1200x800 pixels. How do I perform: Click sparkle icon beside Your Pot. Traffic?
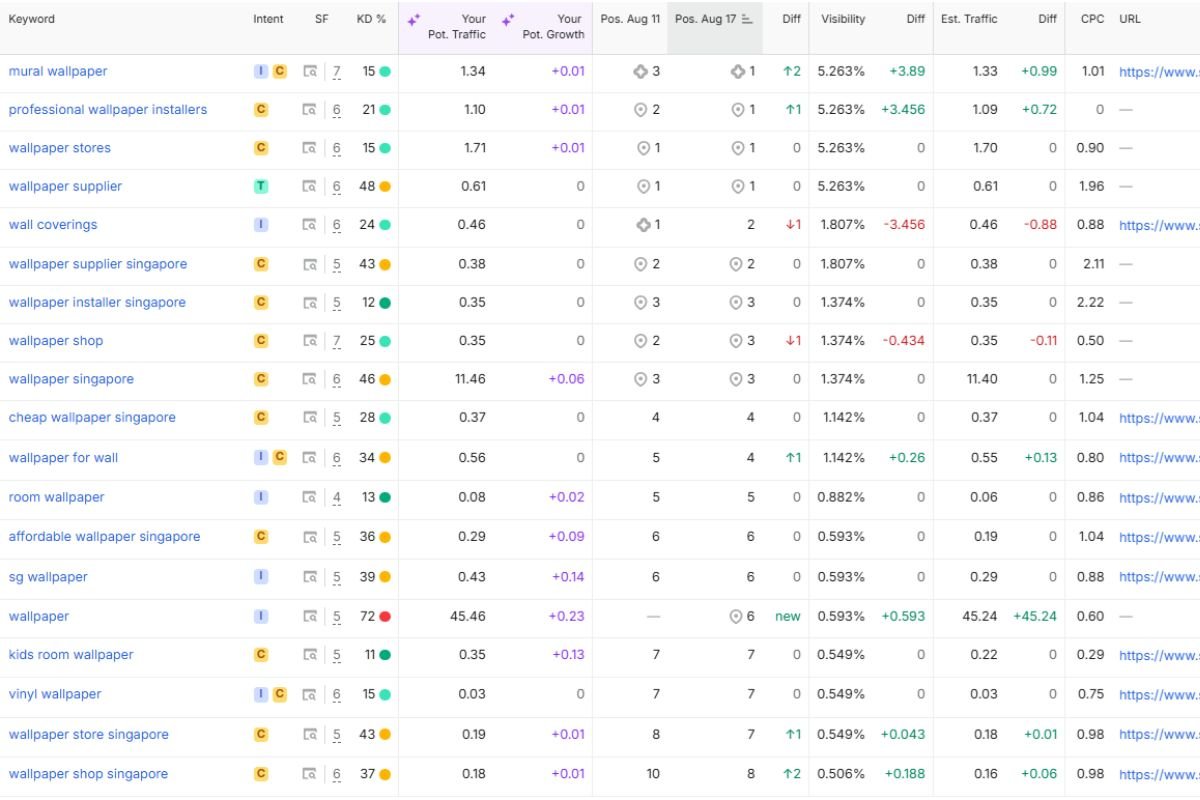point(414,20)
